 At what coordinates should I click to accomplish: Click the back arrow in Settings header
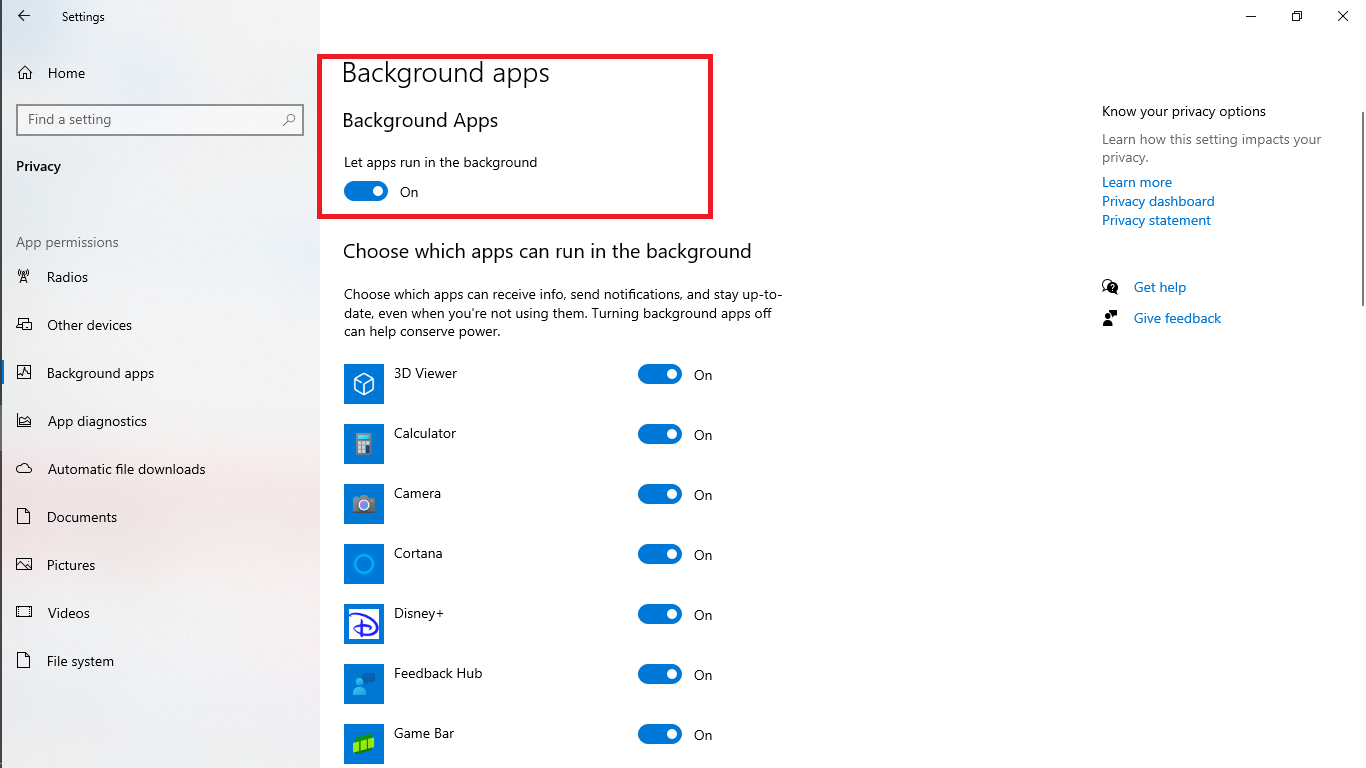tap(24, 16)
